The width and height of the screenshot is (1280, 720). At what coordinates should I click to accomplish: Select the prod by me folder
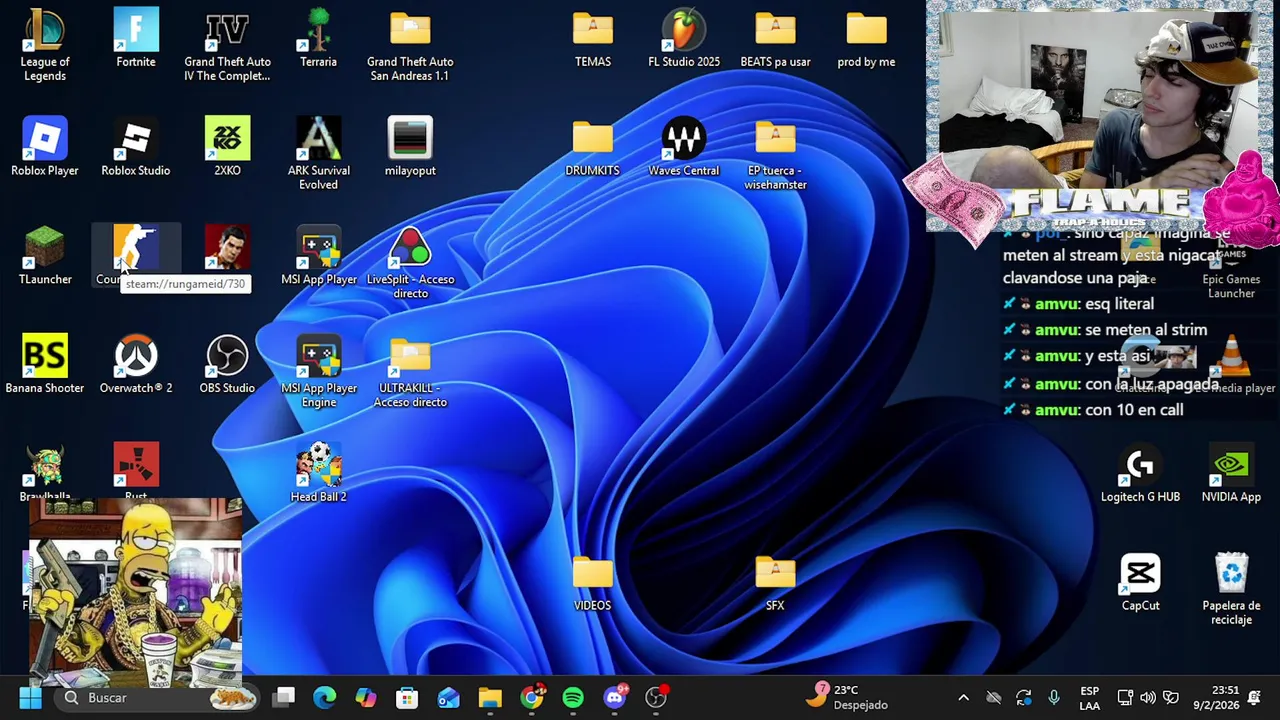pyautogui.click(x=866, y=38)
